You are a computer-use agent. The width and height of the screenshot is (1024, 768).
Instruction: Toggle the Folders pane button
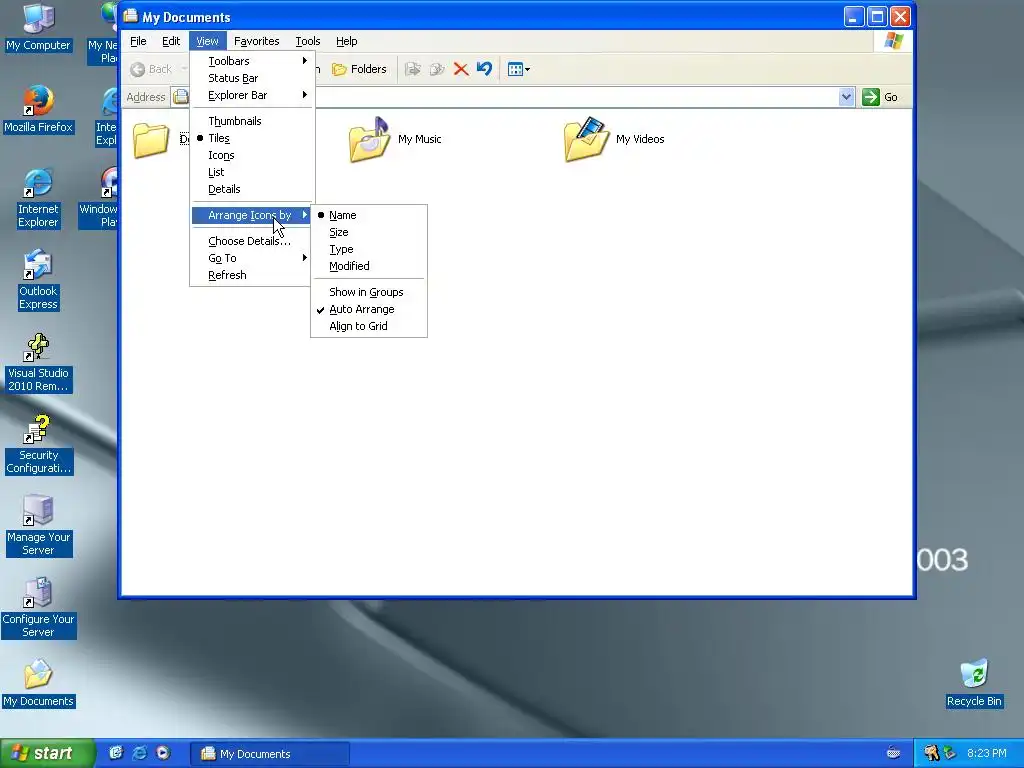359,69
